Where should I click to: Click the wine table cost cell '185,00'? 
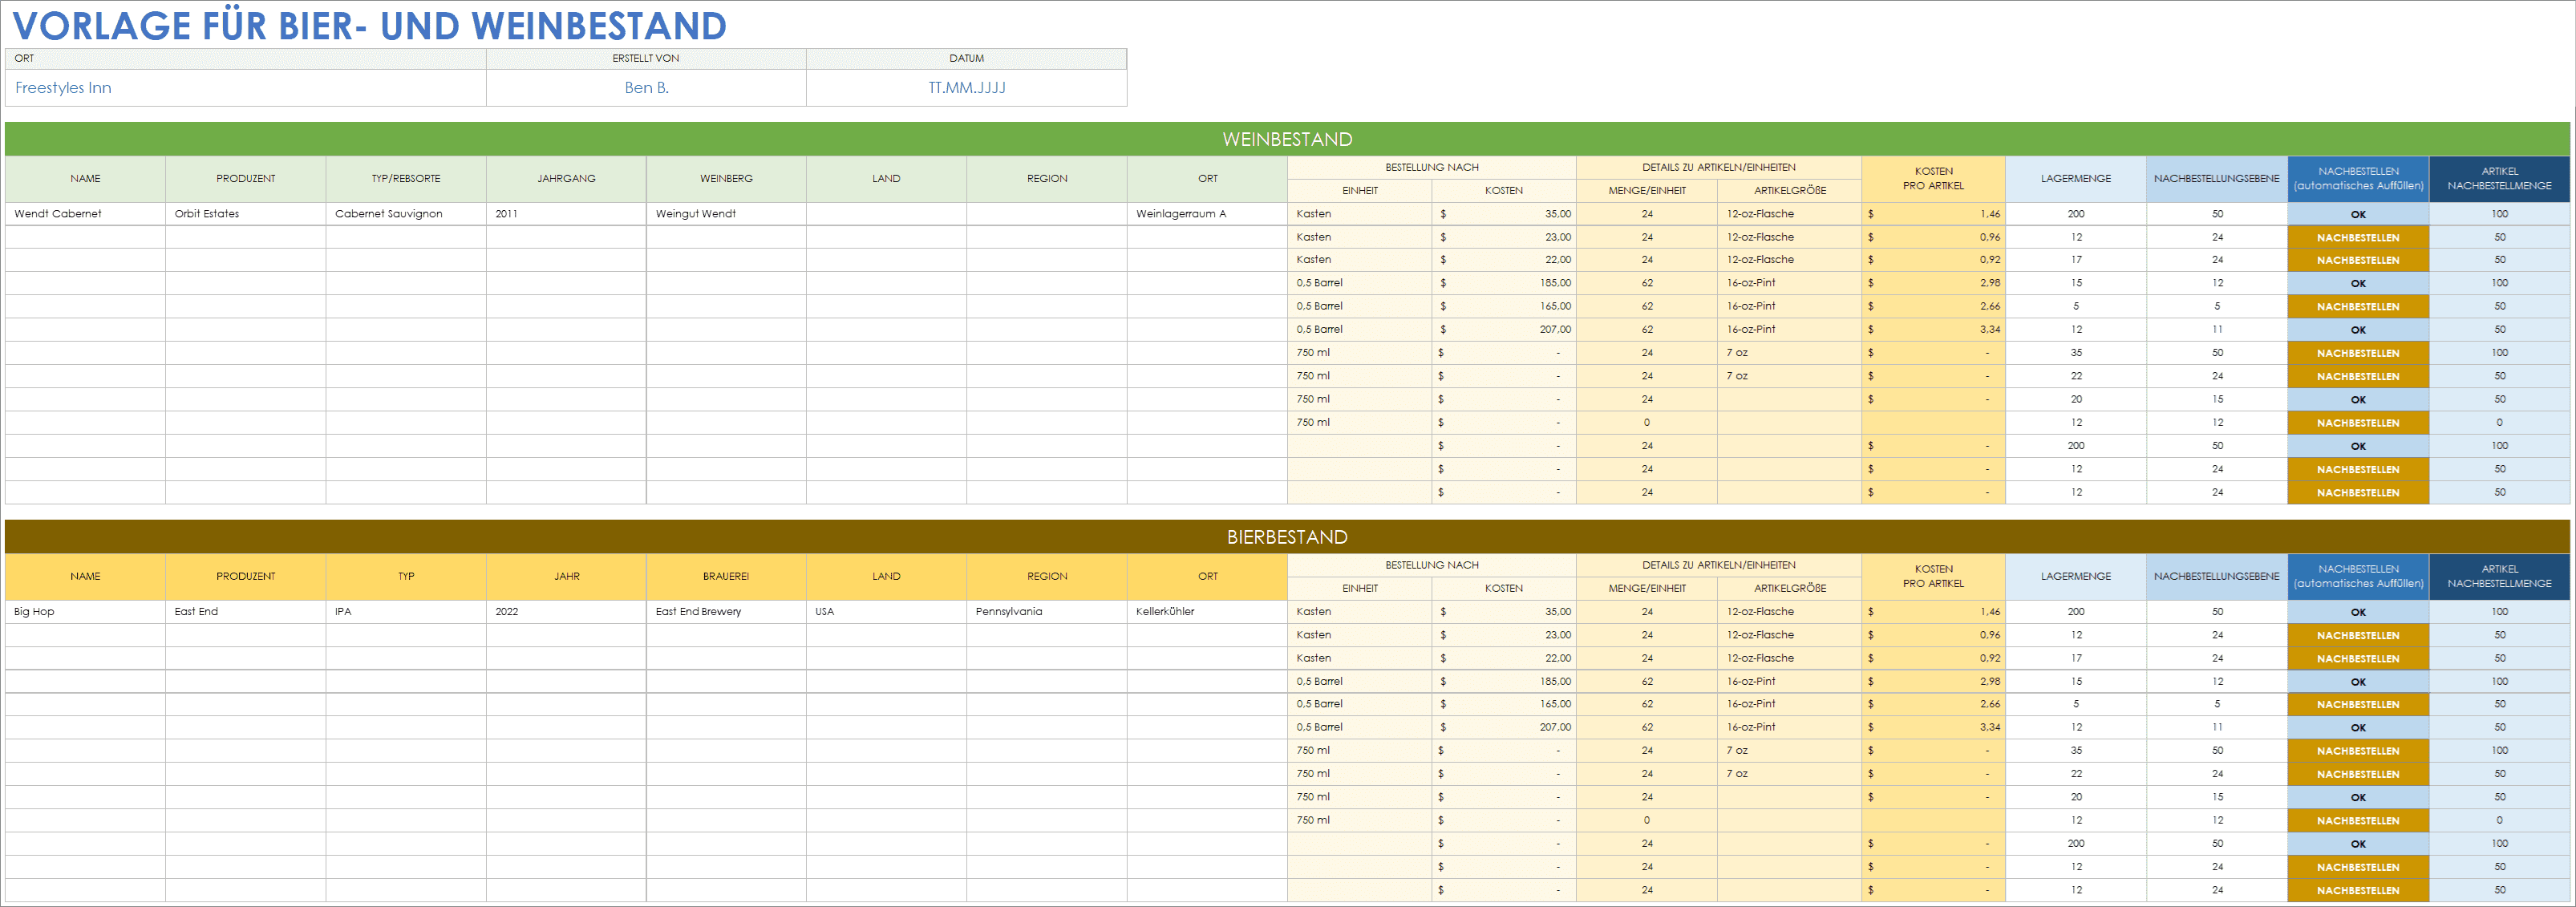pyautogui.click(x=1504, y=283)
